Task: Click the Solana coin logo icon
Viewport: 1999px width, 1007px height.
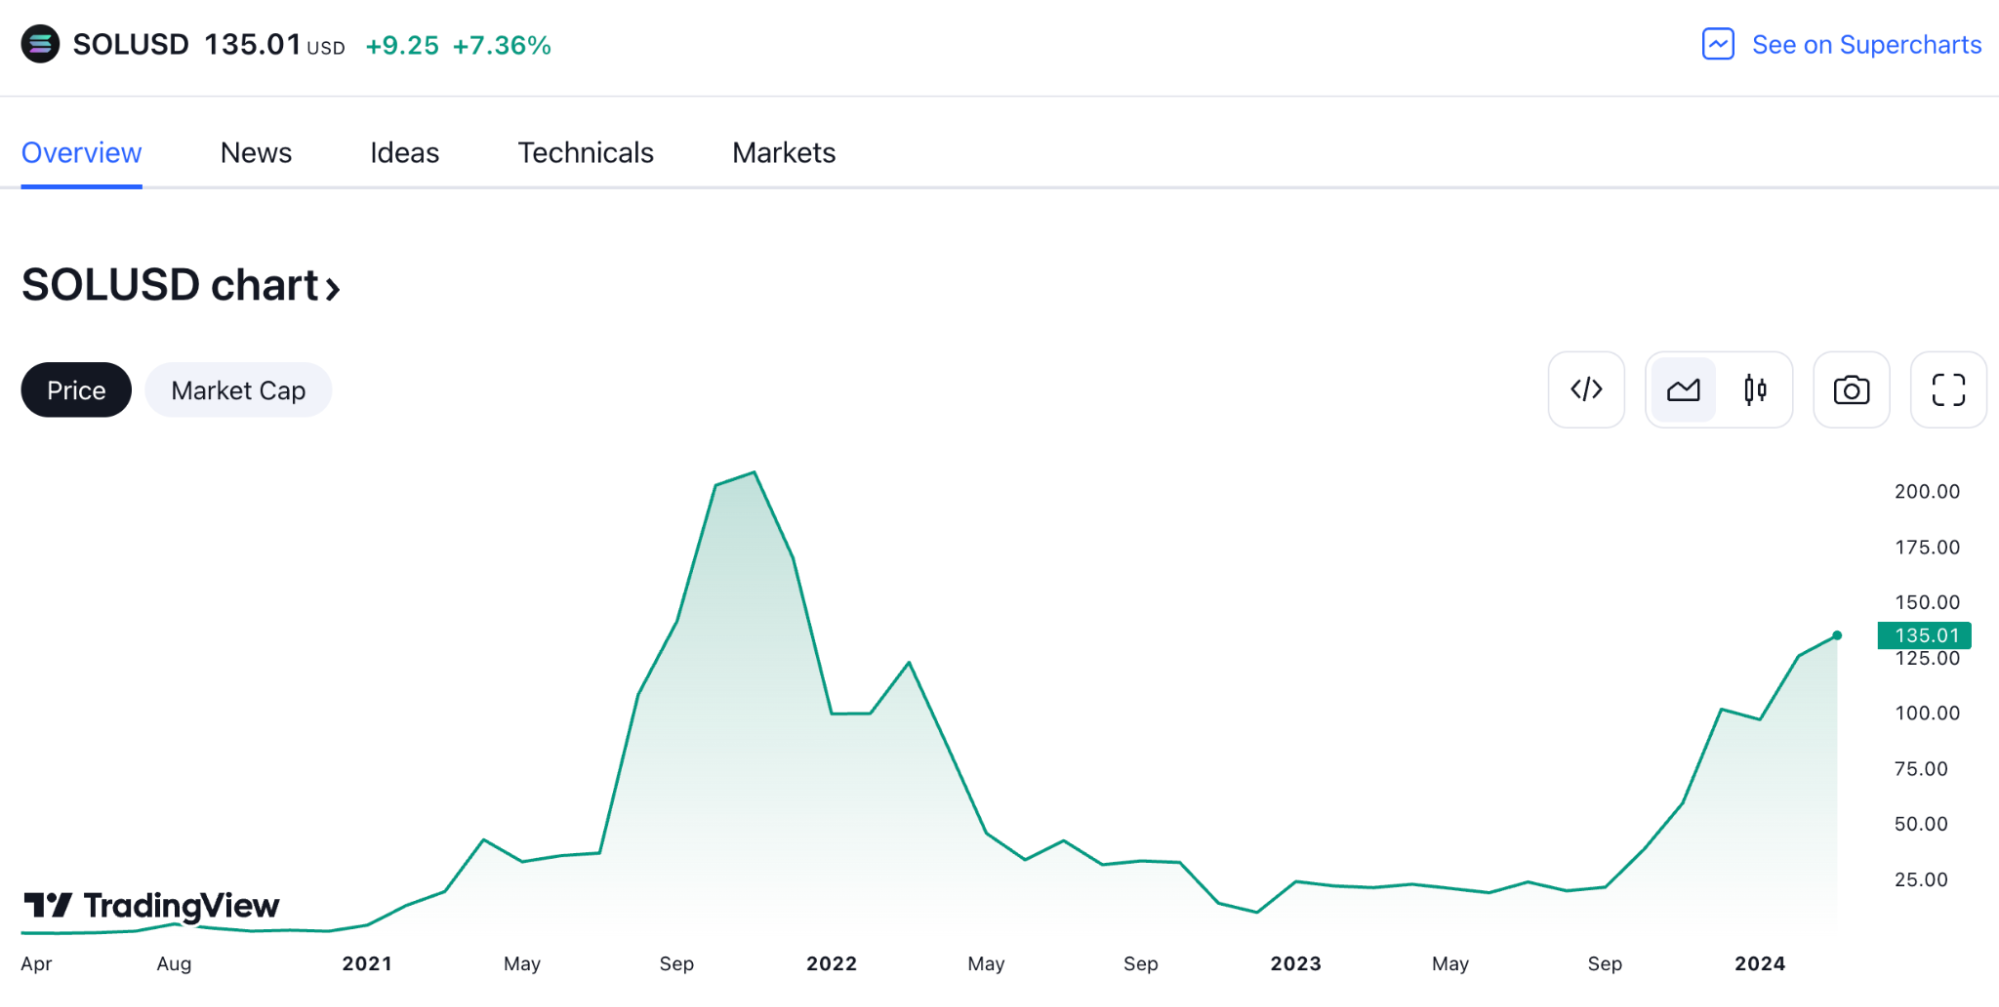Action: click(x=40, y=45)
